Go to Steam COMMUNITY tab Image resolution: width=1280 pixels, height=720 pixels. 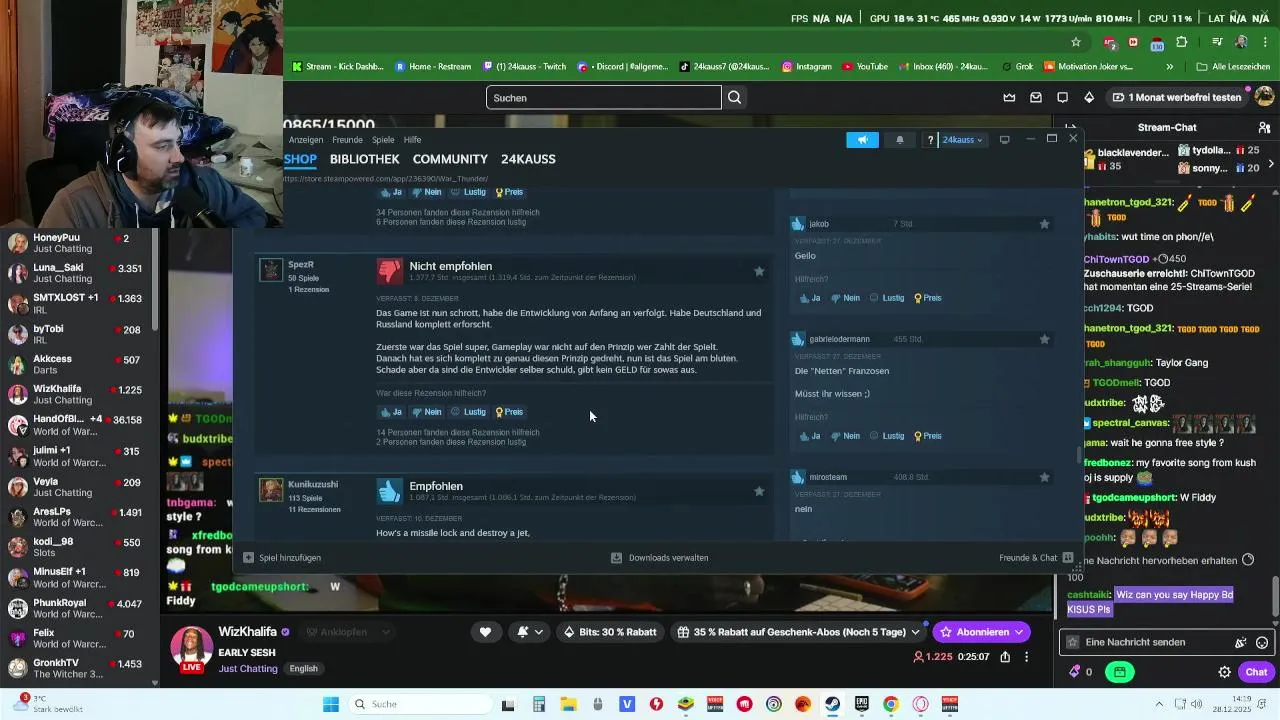[x=450, y=159]
